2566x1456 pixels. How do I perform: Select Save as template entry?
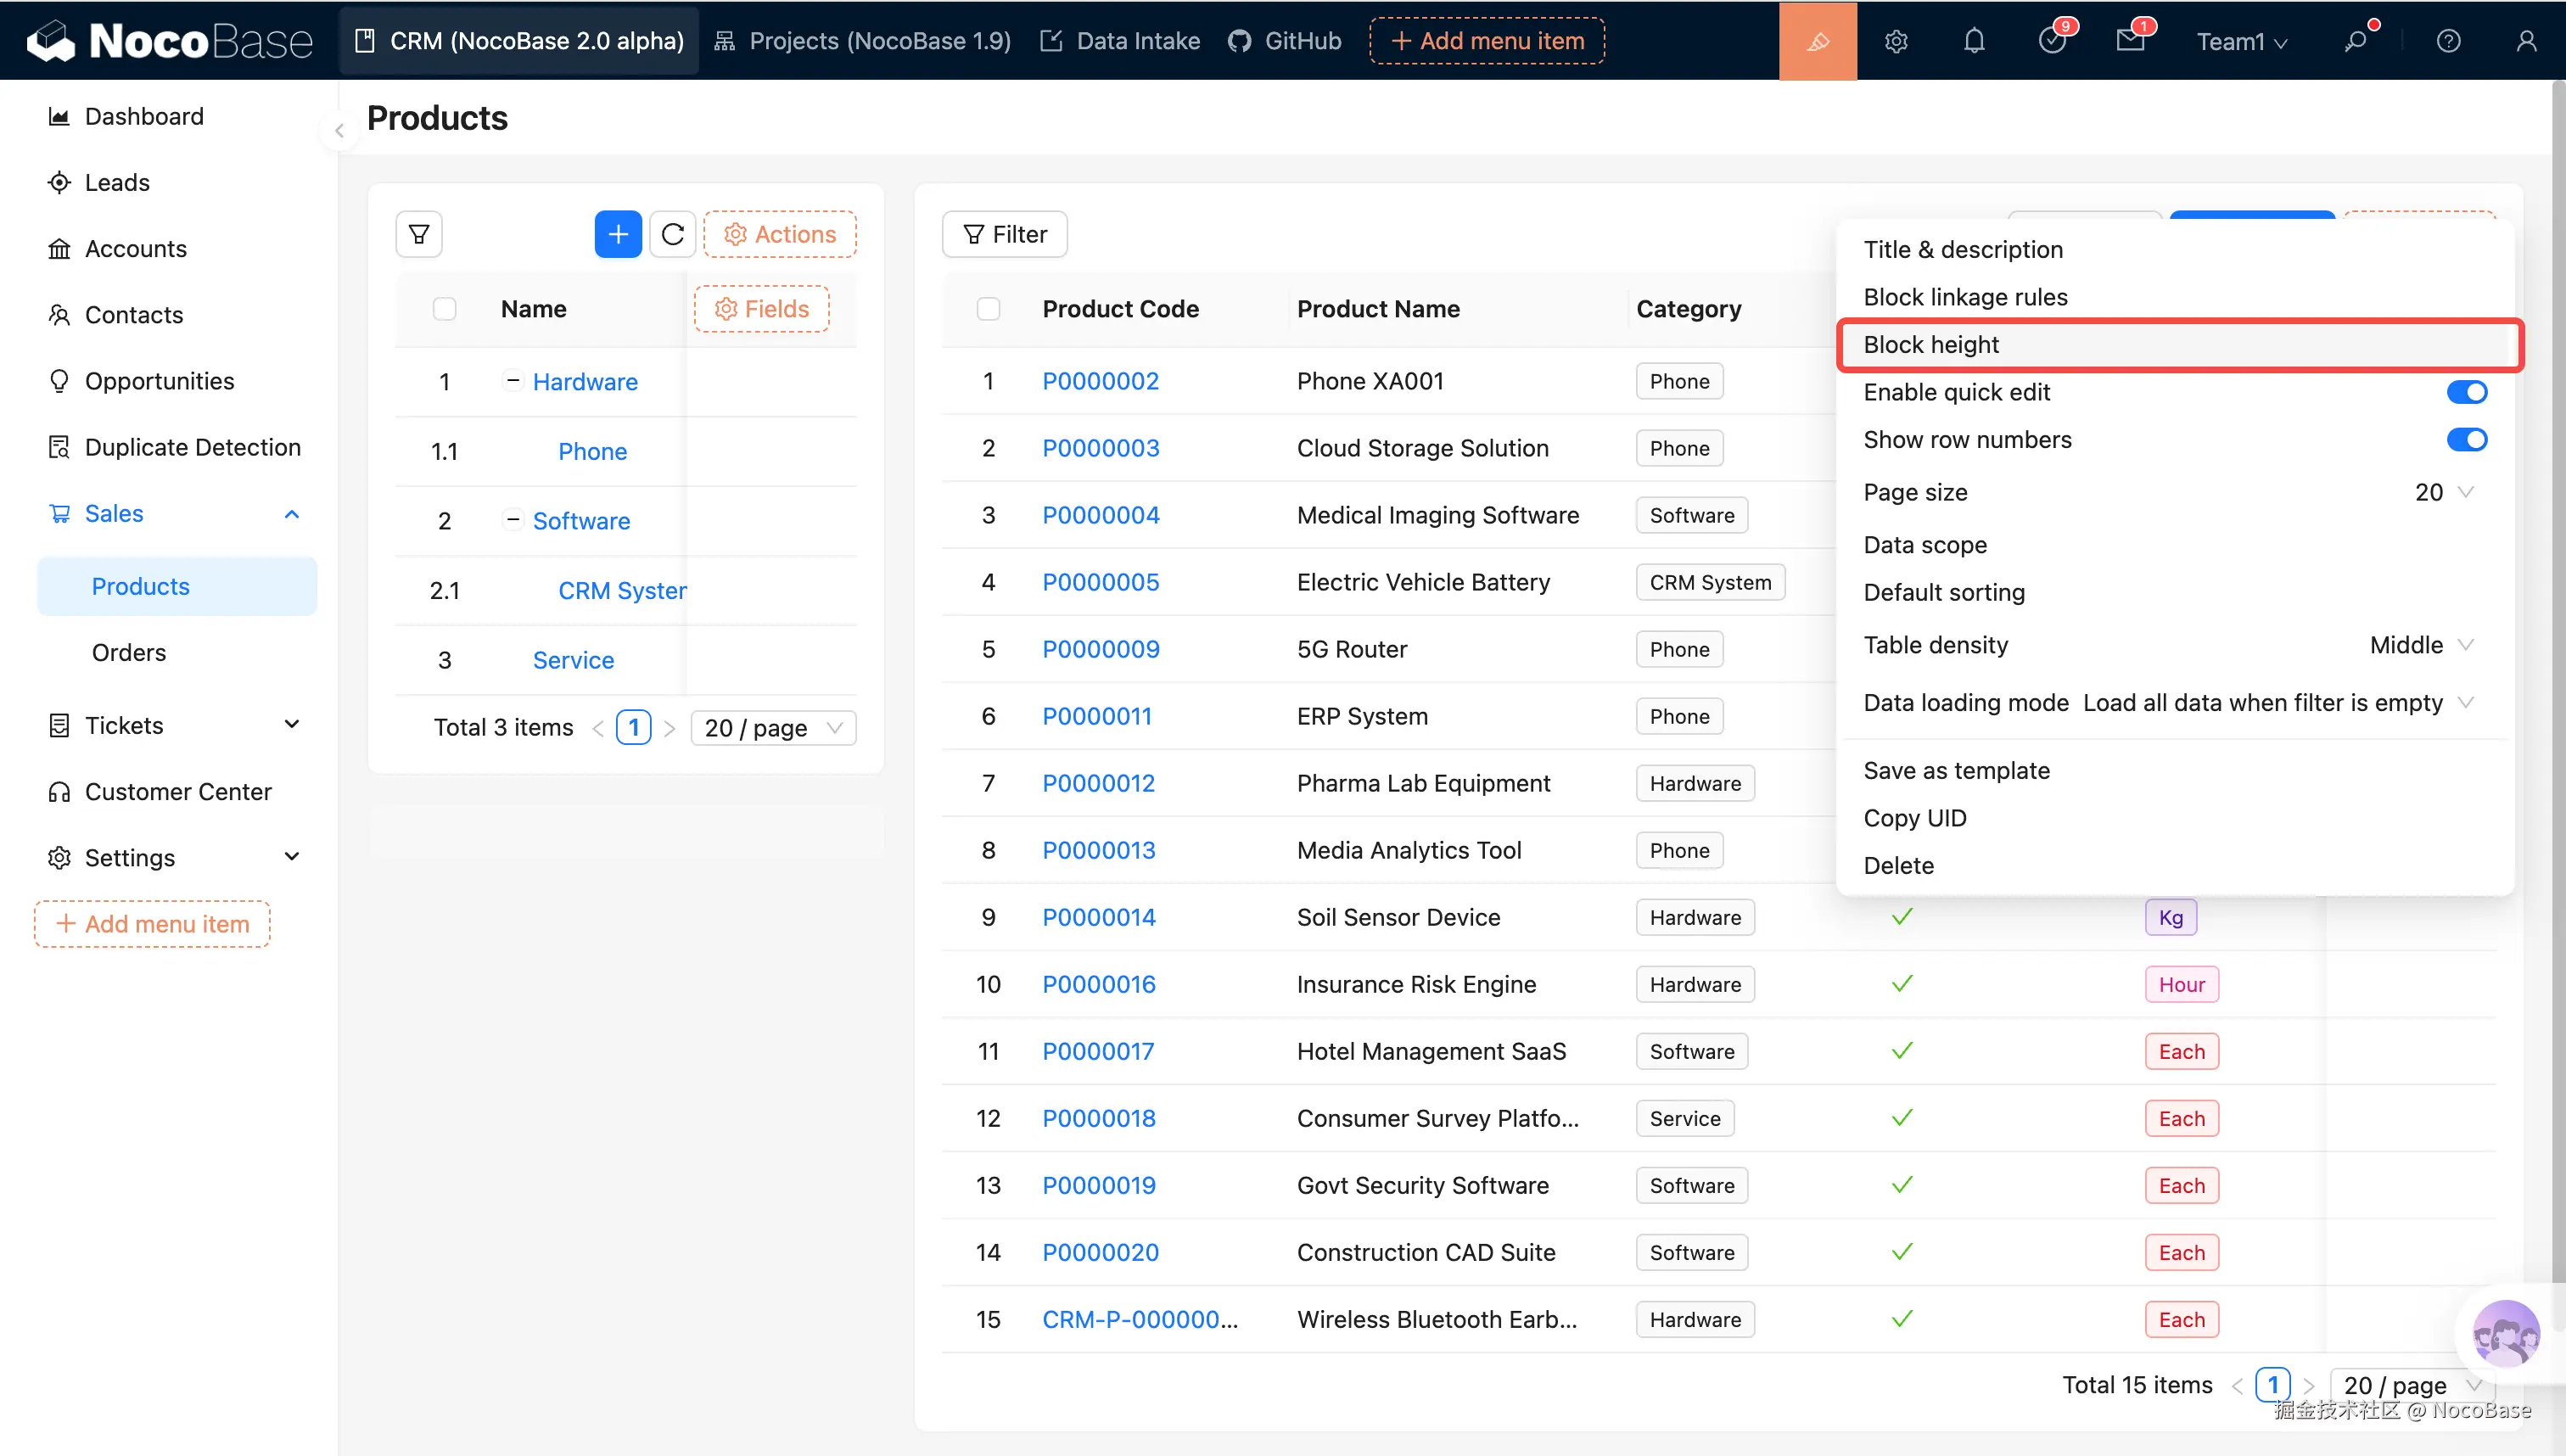click(x=2175, y=771)
